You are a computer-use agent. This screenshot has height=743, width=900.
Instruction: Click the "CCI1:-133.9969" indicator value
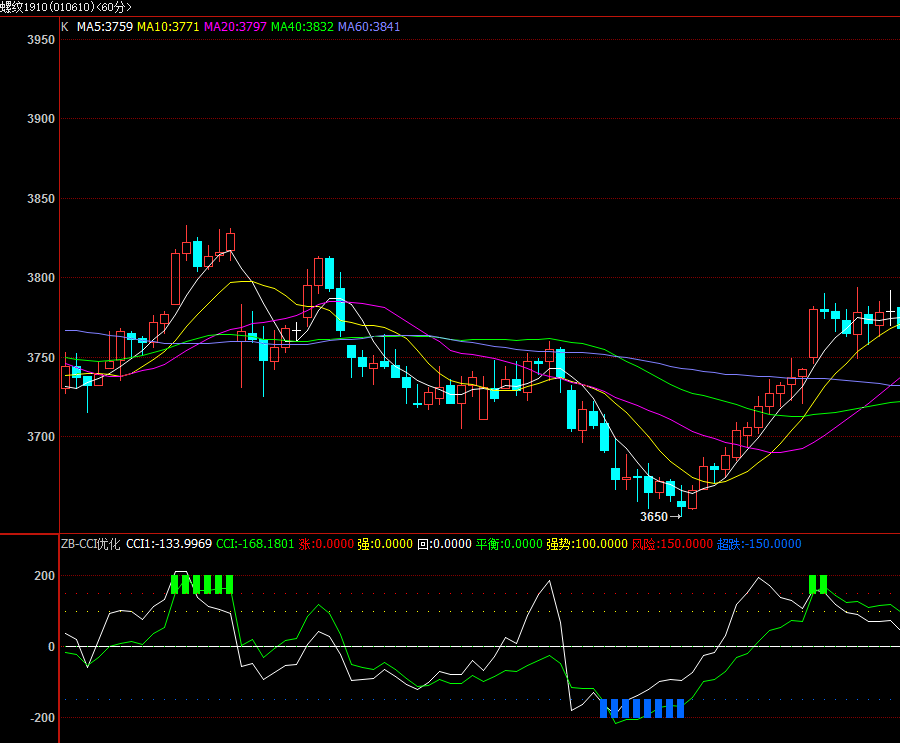[169, 544]
